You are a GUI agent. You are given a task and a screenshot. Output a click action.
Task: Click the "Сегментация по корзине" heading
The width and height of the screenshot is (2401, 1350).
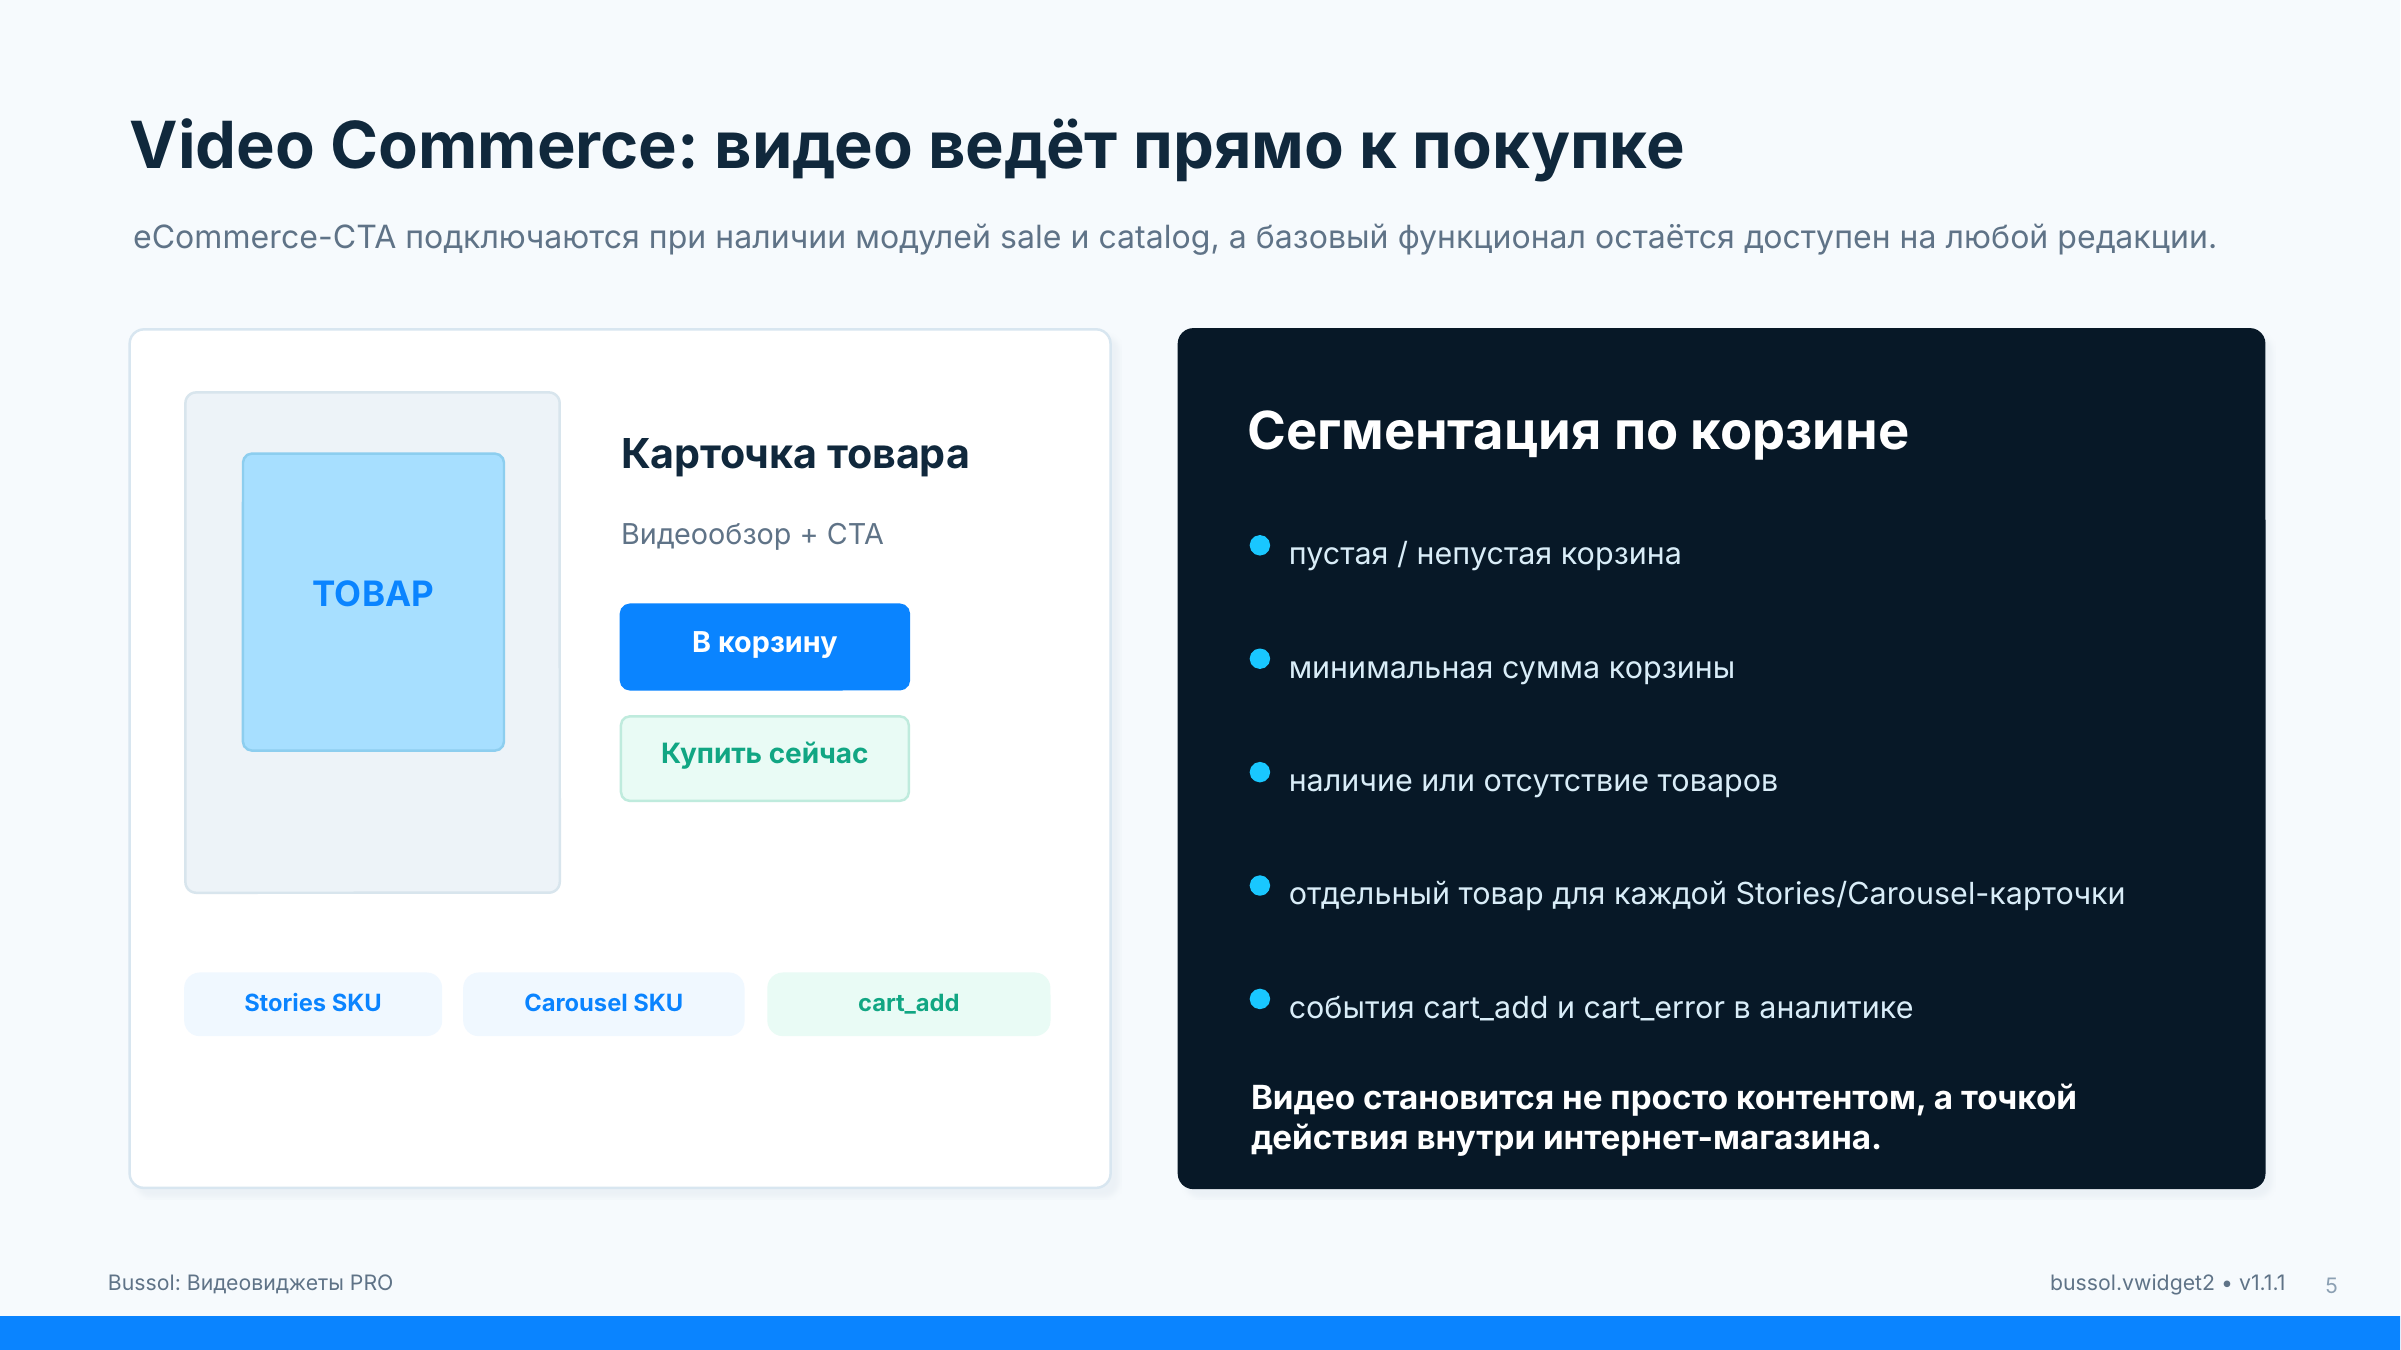click(1577, 431)
